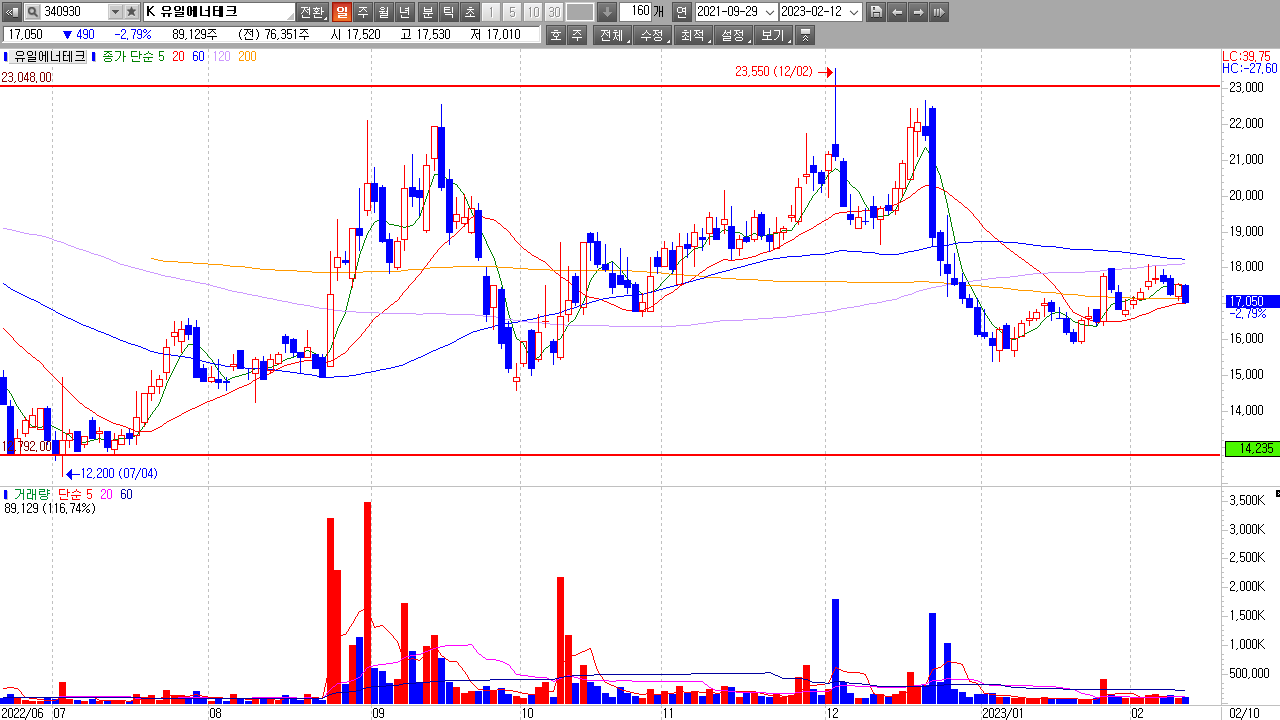The image size is (1280, 720).
Task: Click the 02/10 date label on axis
Action: 1244,714
